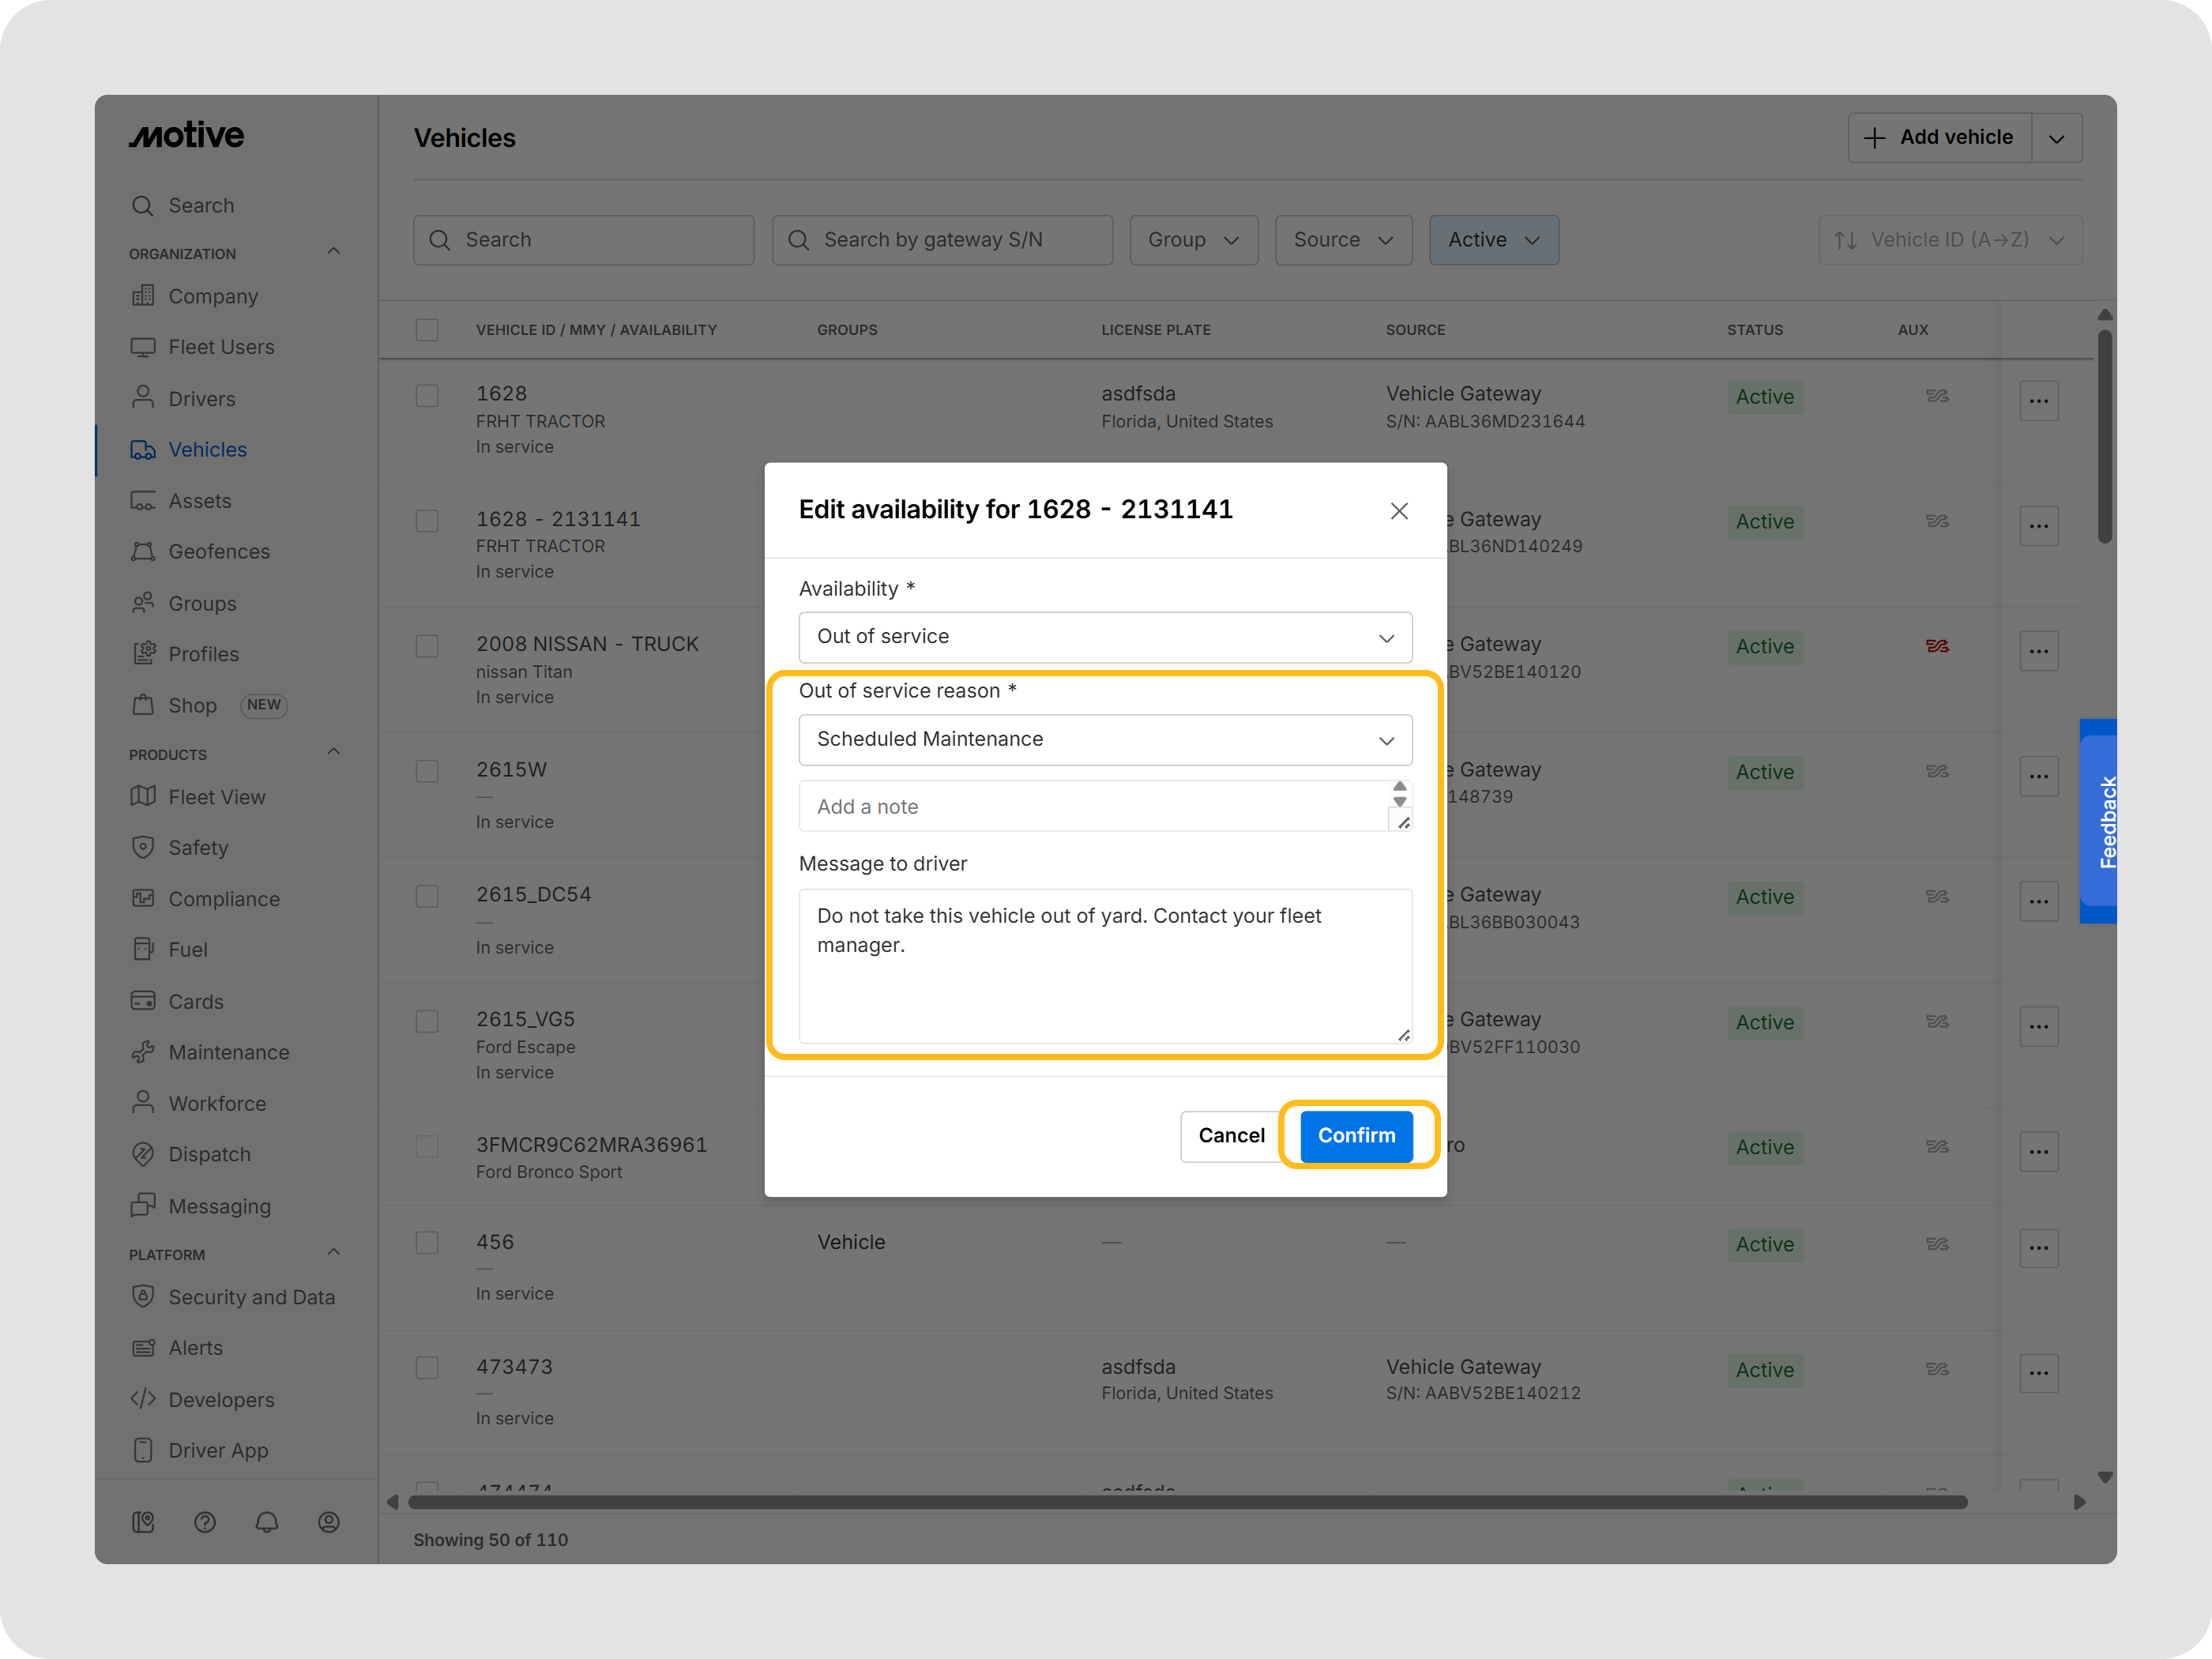Open the Availability dropdown
The width and height of the screenshot is (2212, 1659).
coord(1105,637)
